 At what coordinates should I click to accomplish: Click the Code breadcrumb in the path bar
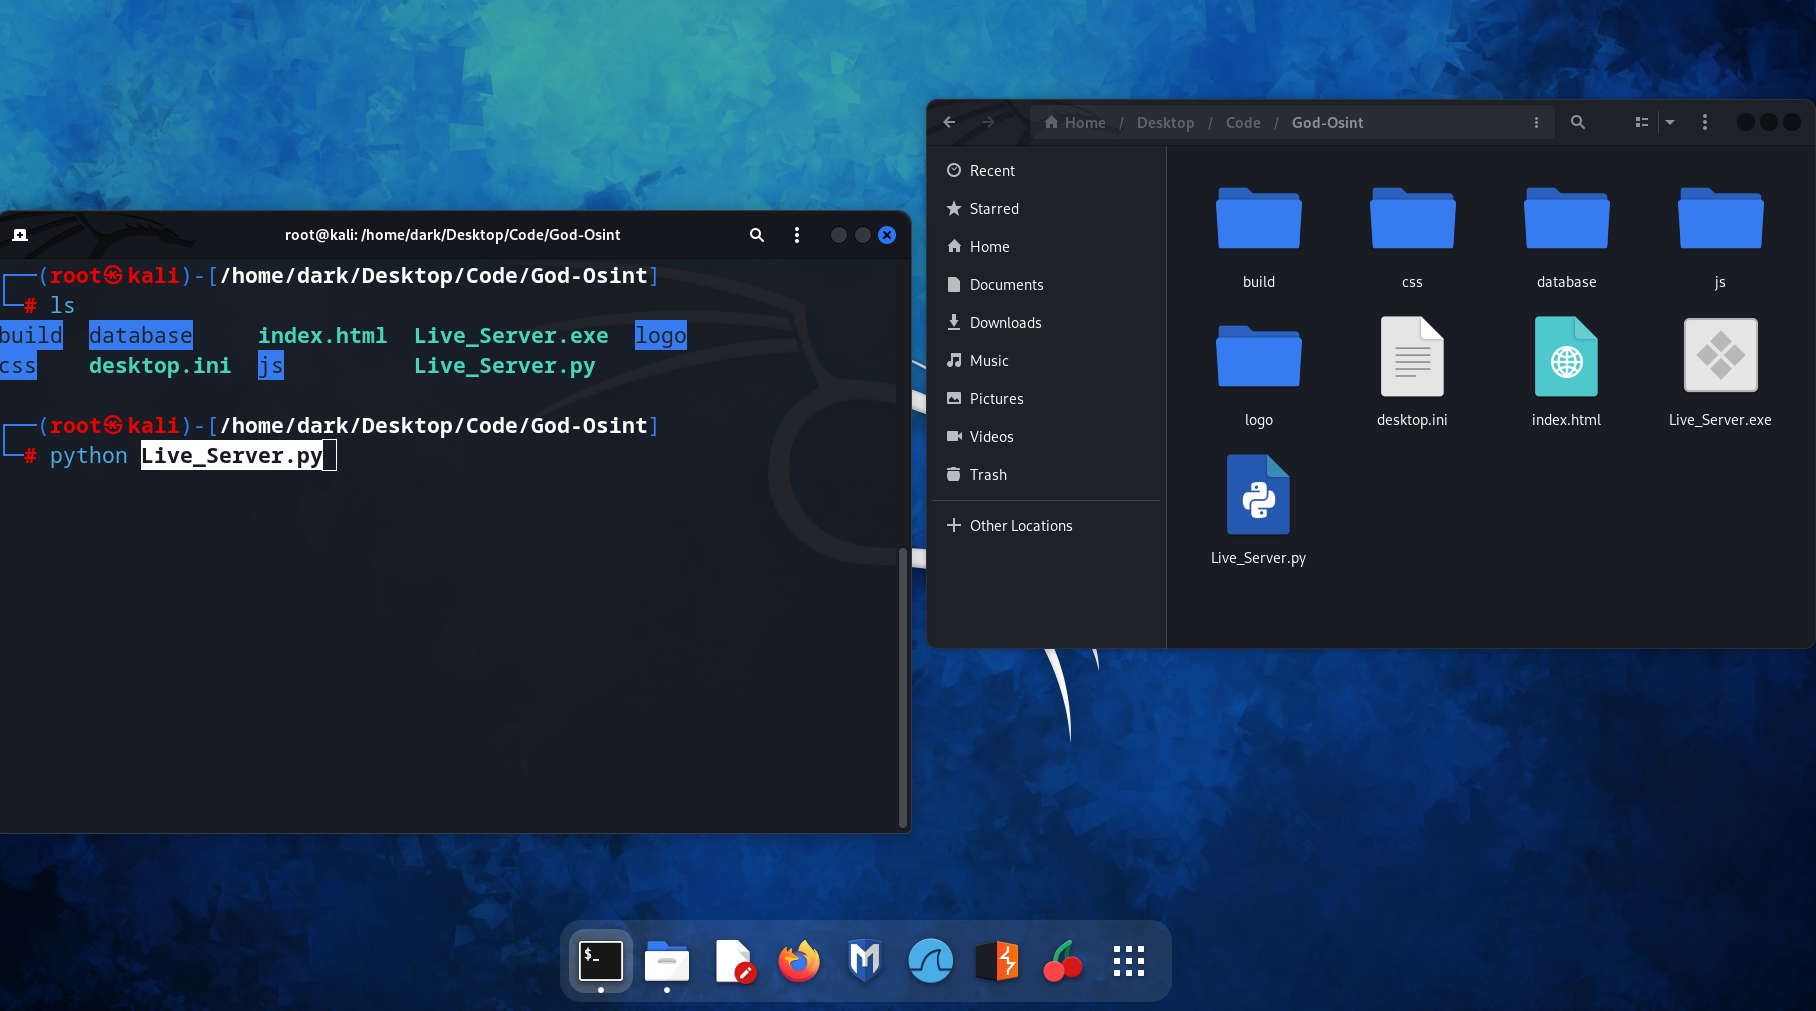[x=1243, y=122]
